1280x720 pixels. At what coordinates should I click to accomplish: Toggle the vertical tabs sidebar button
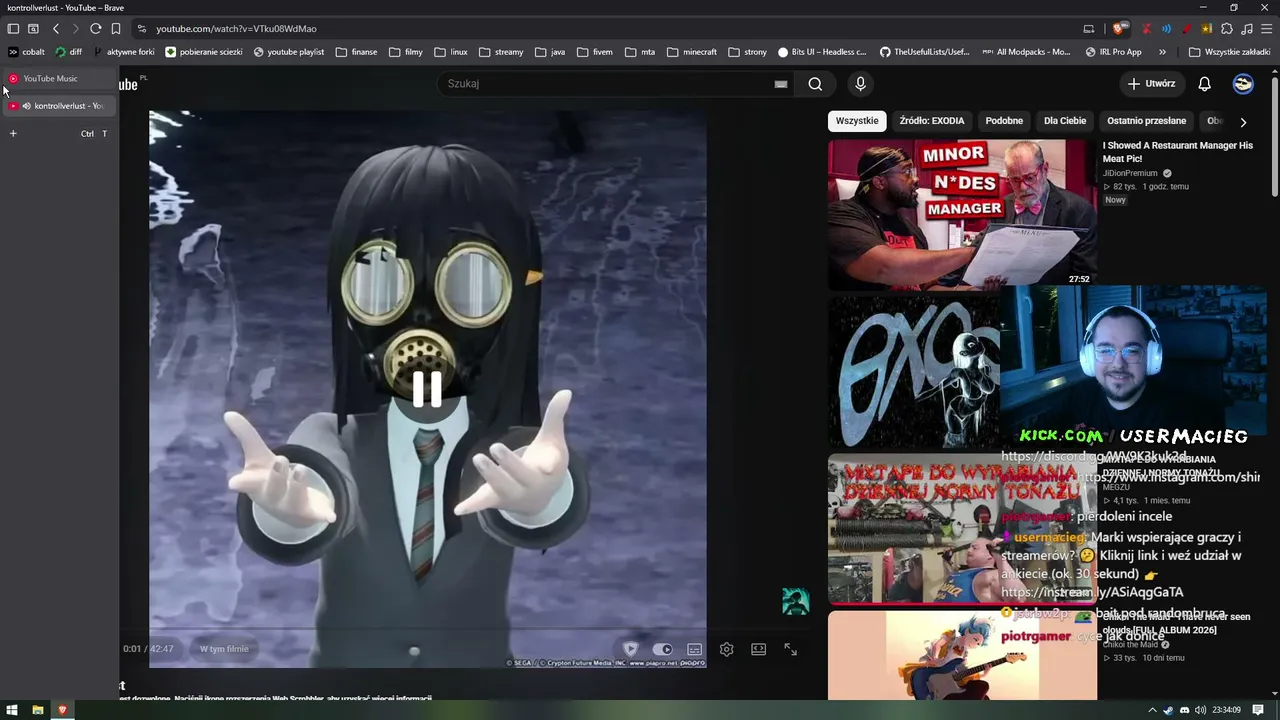point(13,29)
